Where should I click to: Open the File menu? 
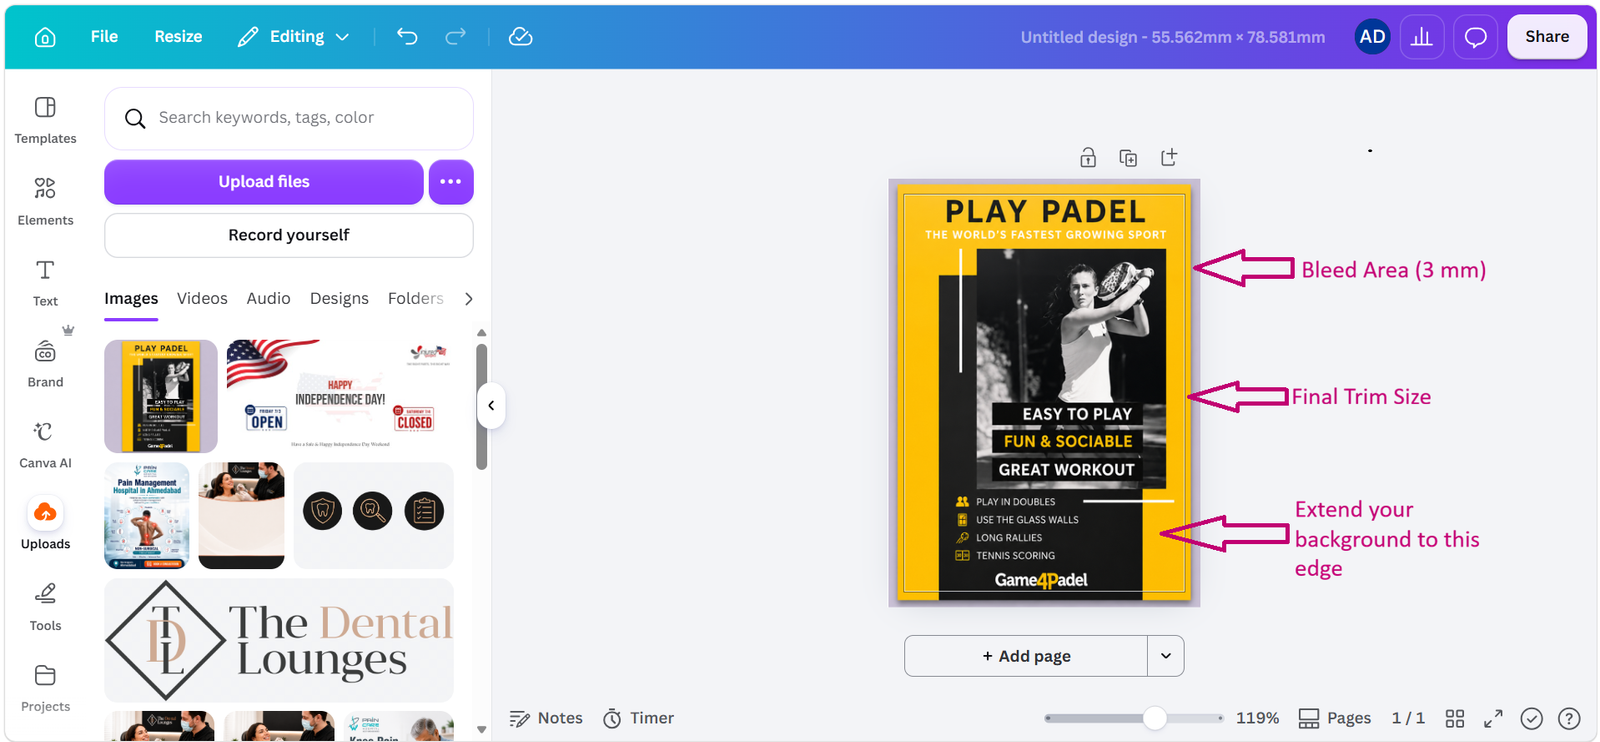click(104, 37)
